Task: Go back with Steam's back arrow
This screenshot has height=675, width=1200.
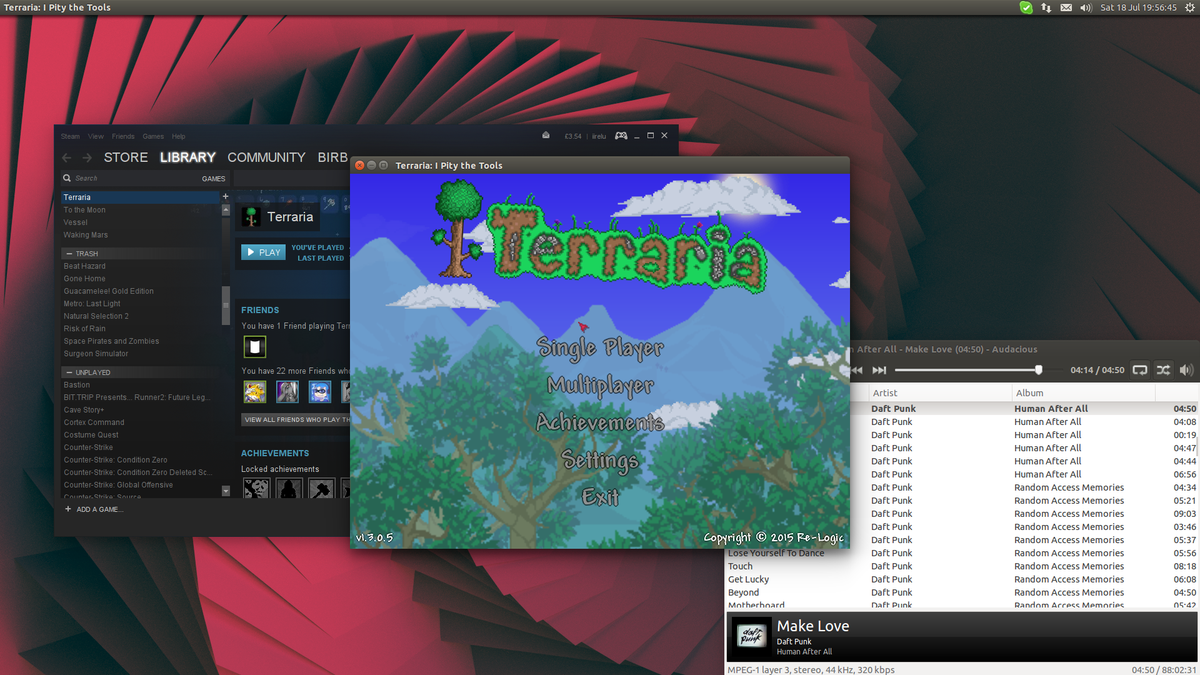Action: coord(67,157)
